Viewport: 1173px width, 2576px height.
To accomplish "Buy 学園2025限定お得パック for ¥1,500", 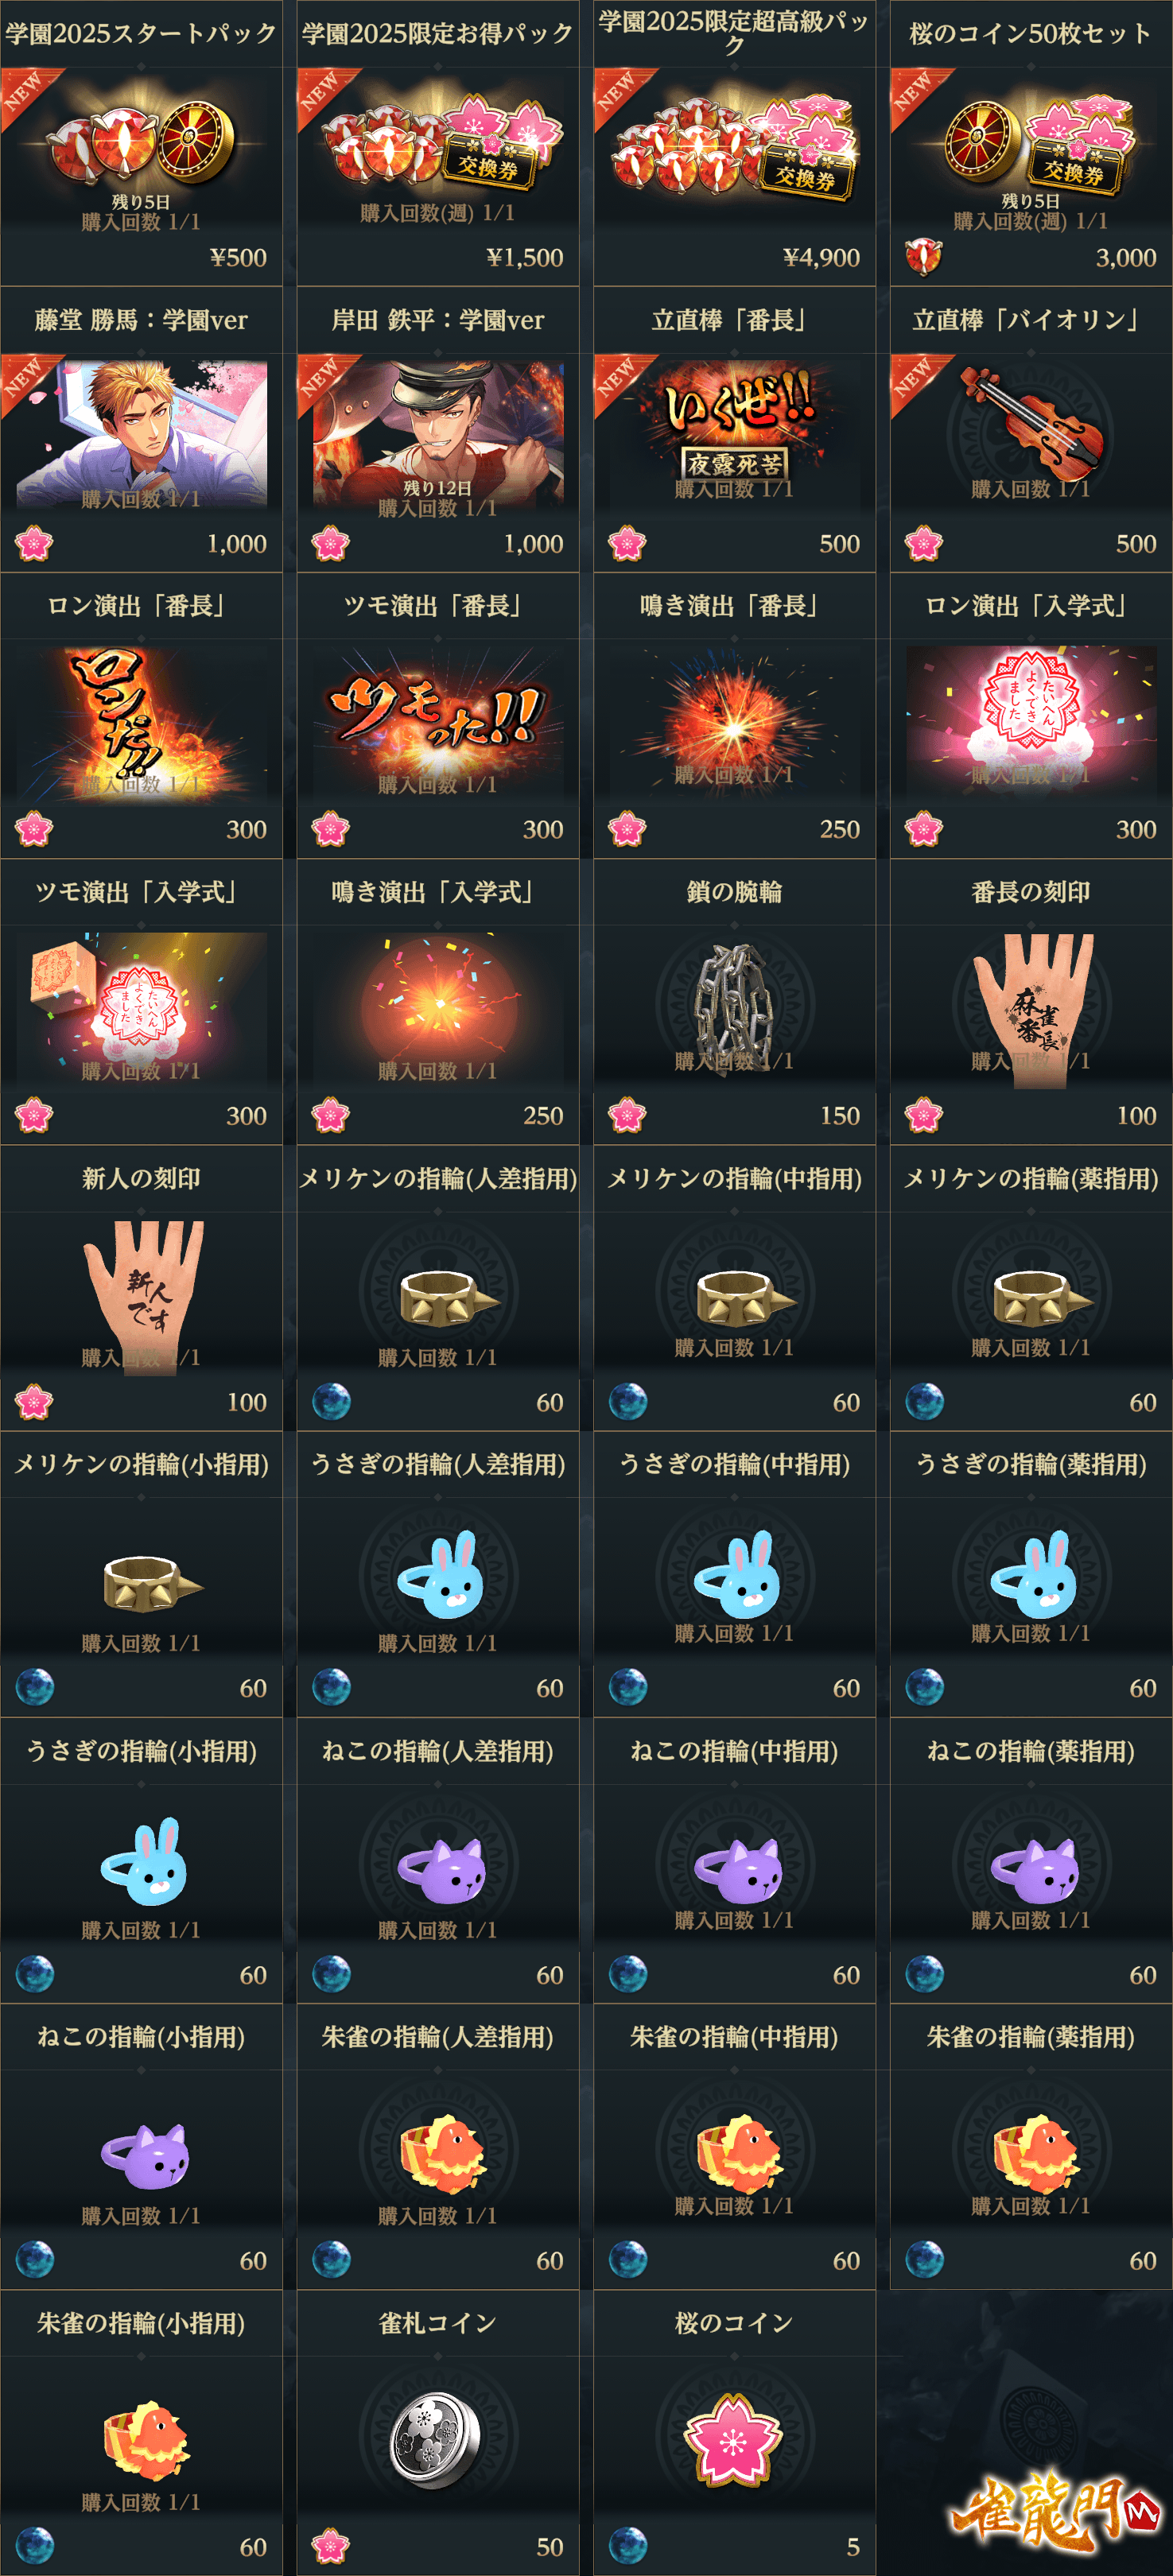I will point(525,257).
